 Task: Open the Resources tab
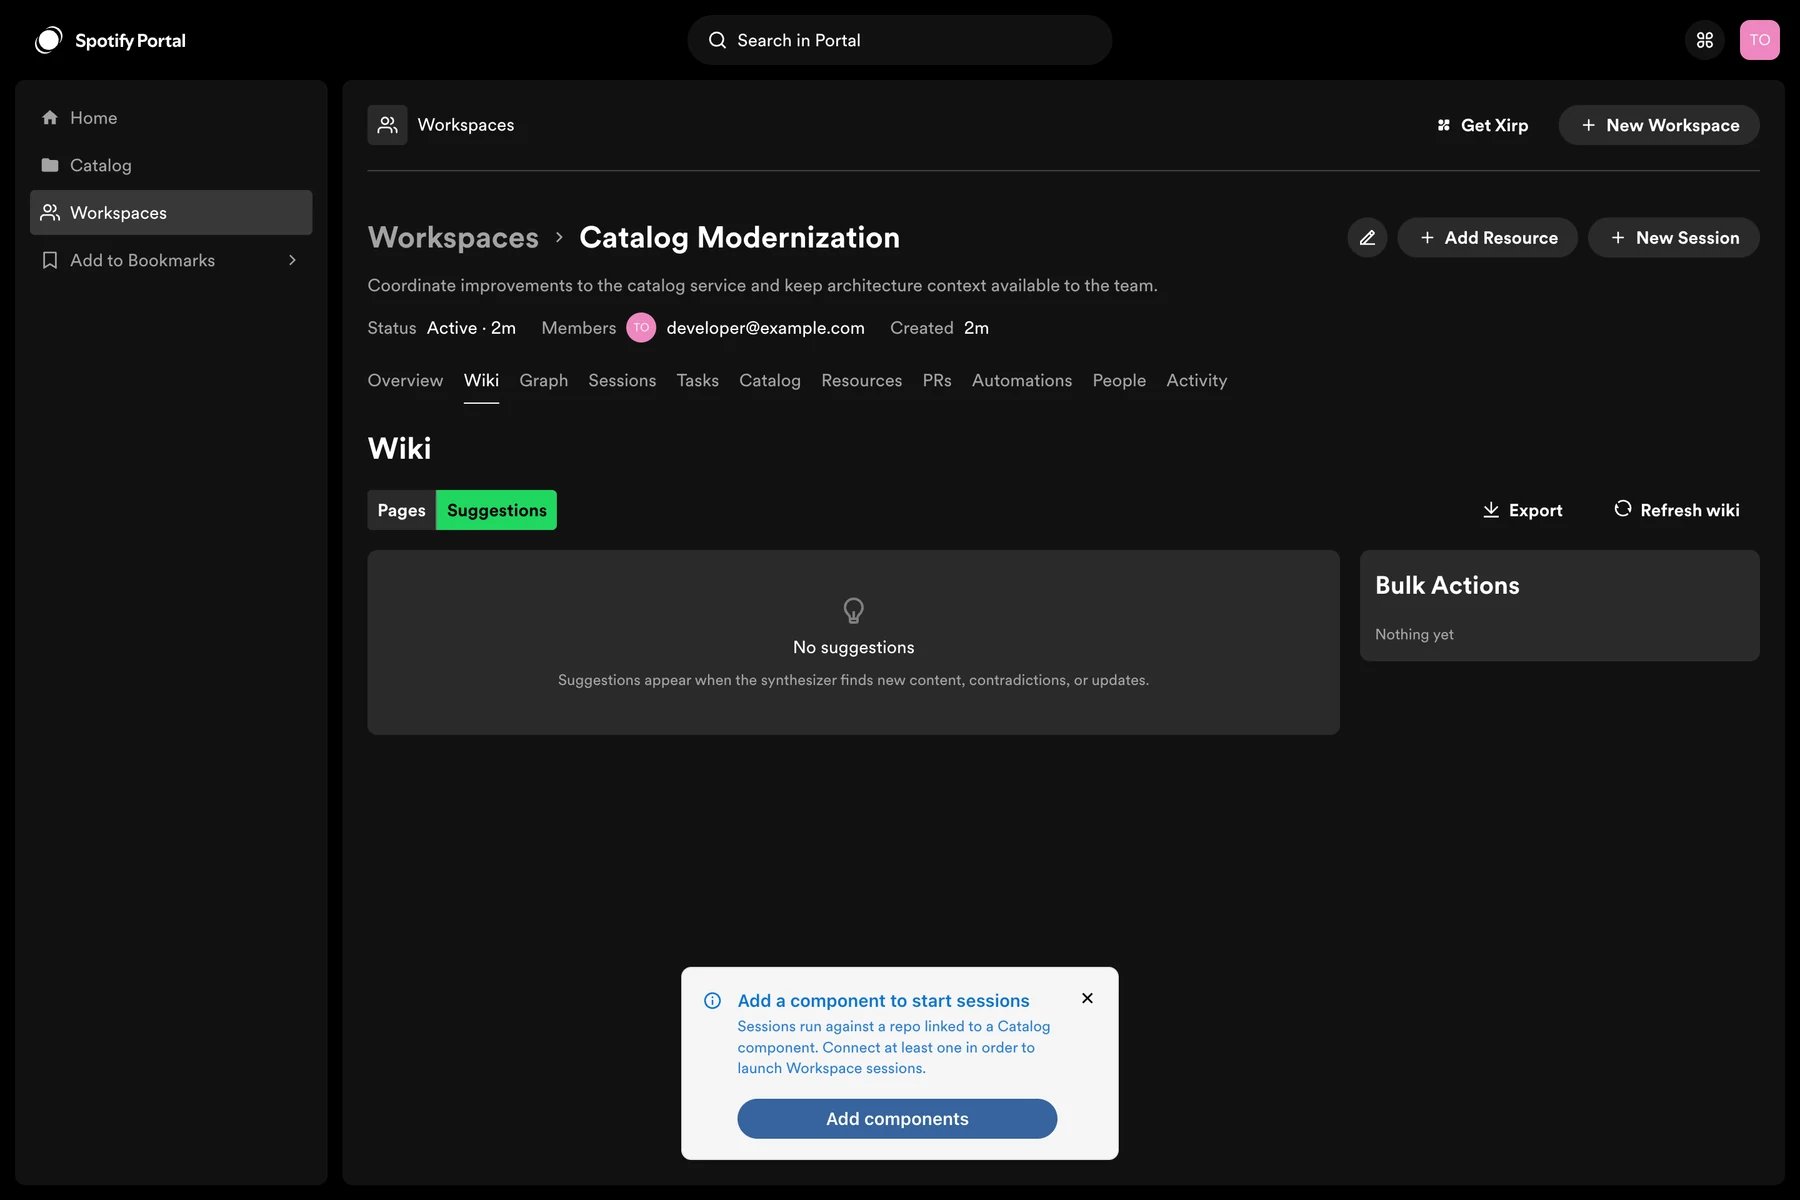861,381
